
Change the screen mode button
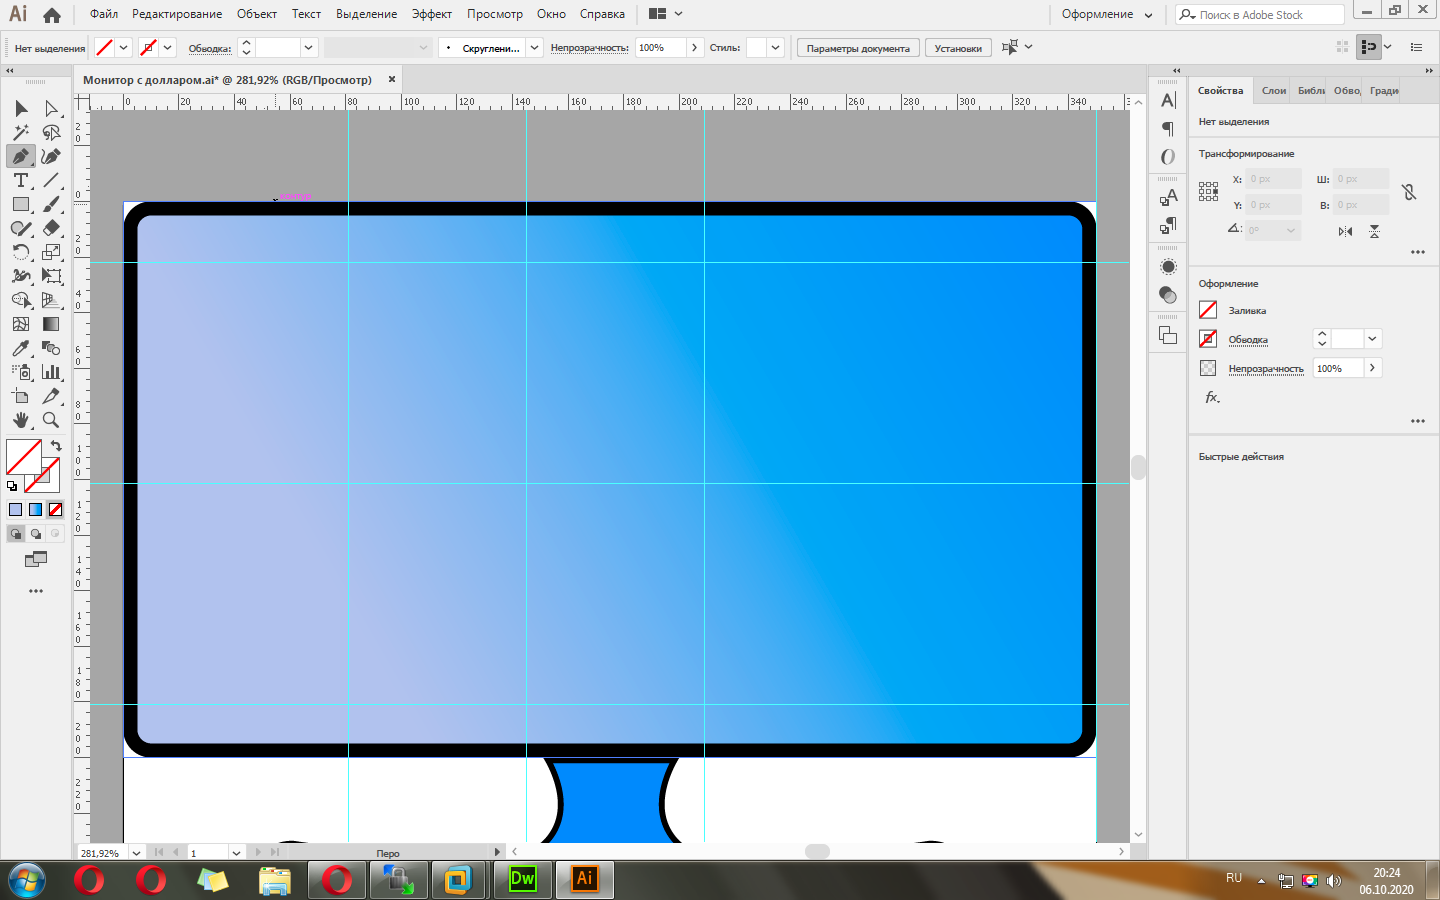[x=36, y=559]
